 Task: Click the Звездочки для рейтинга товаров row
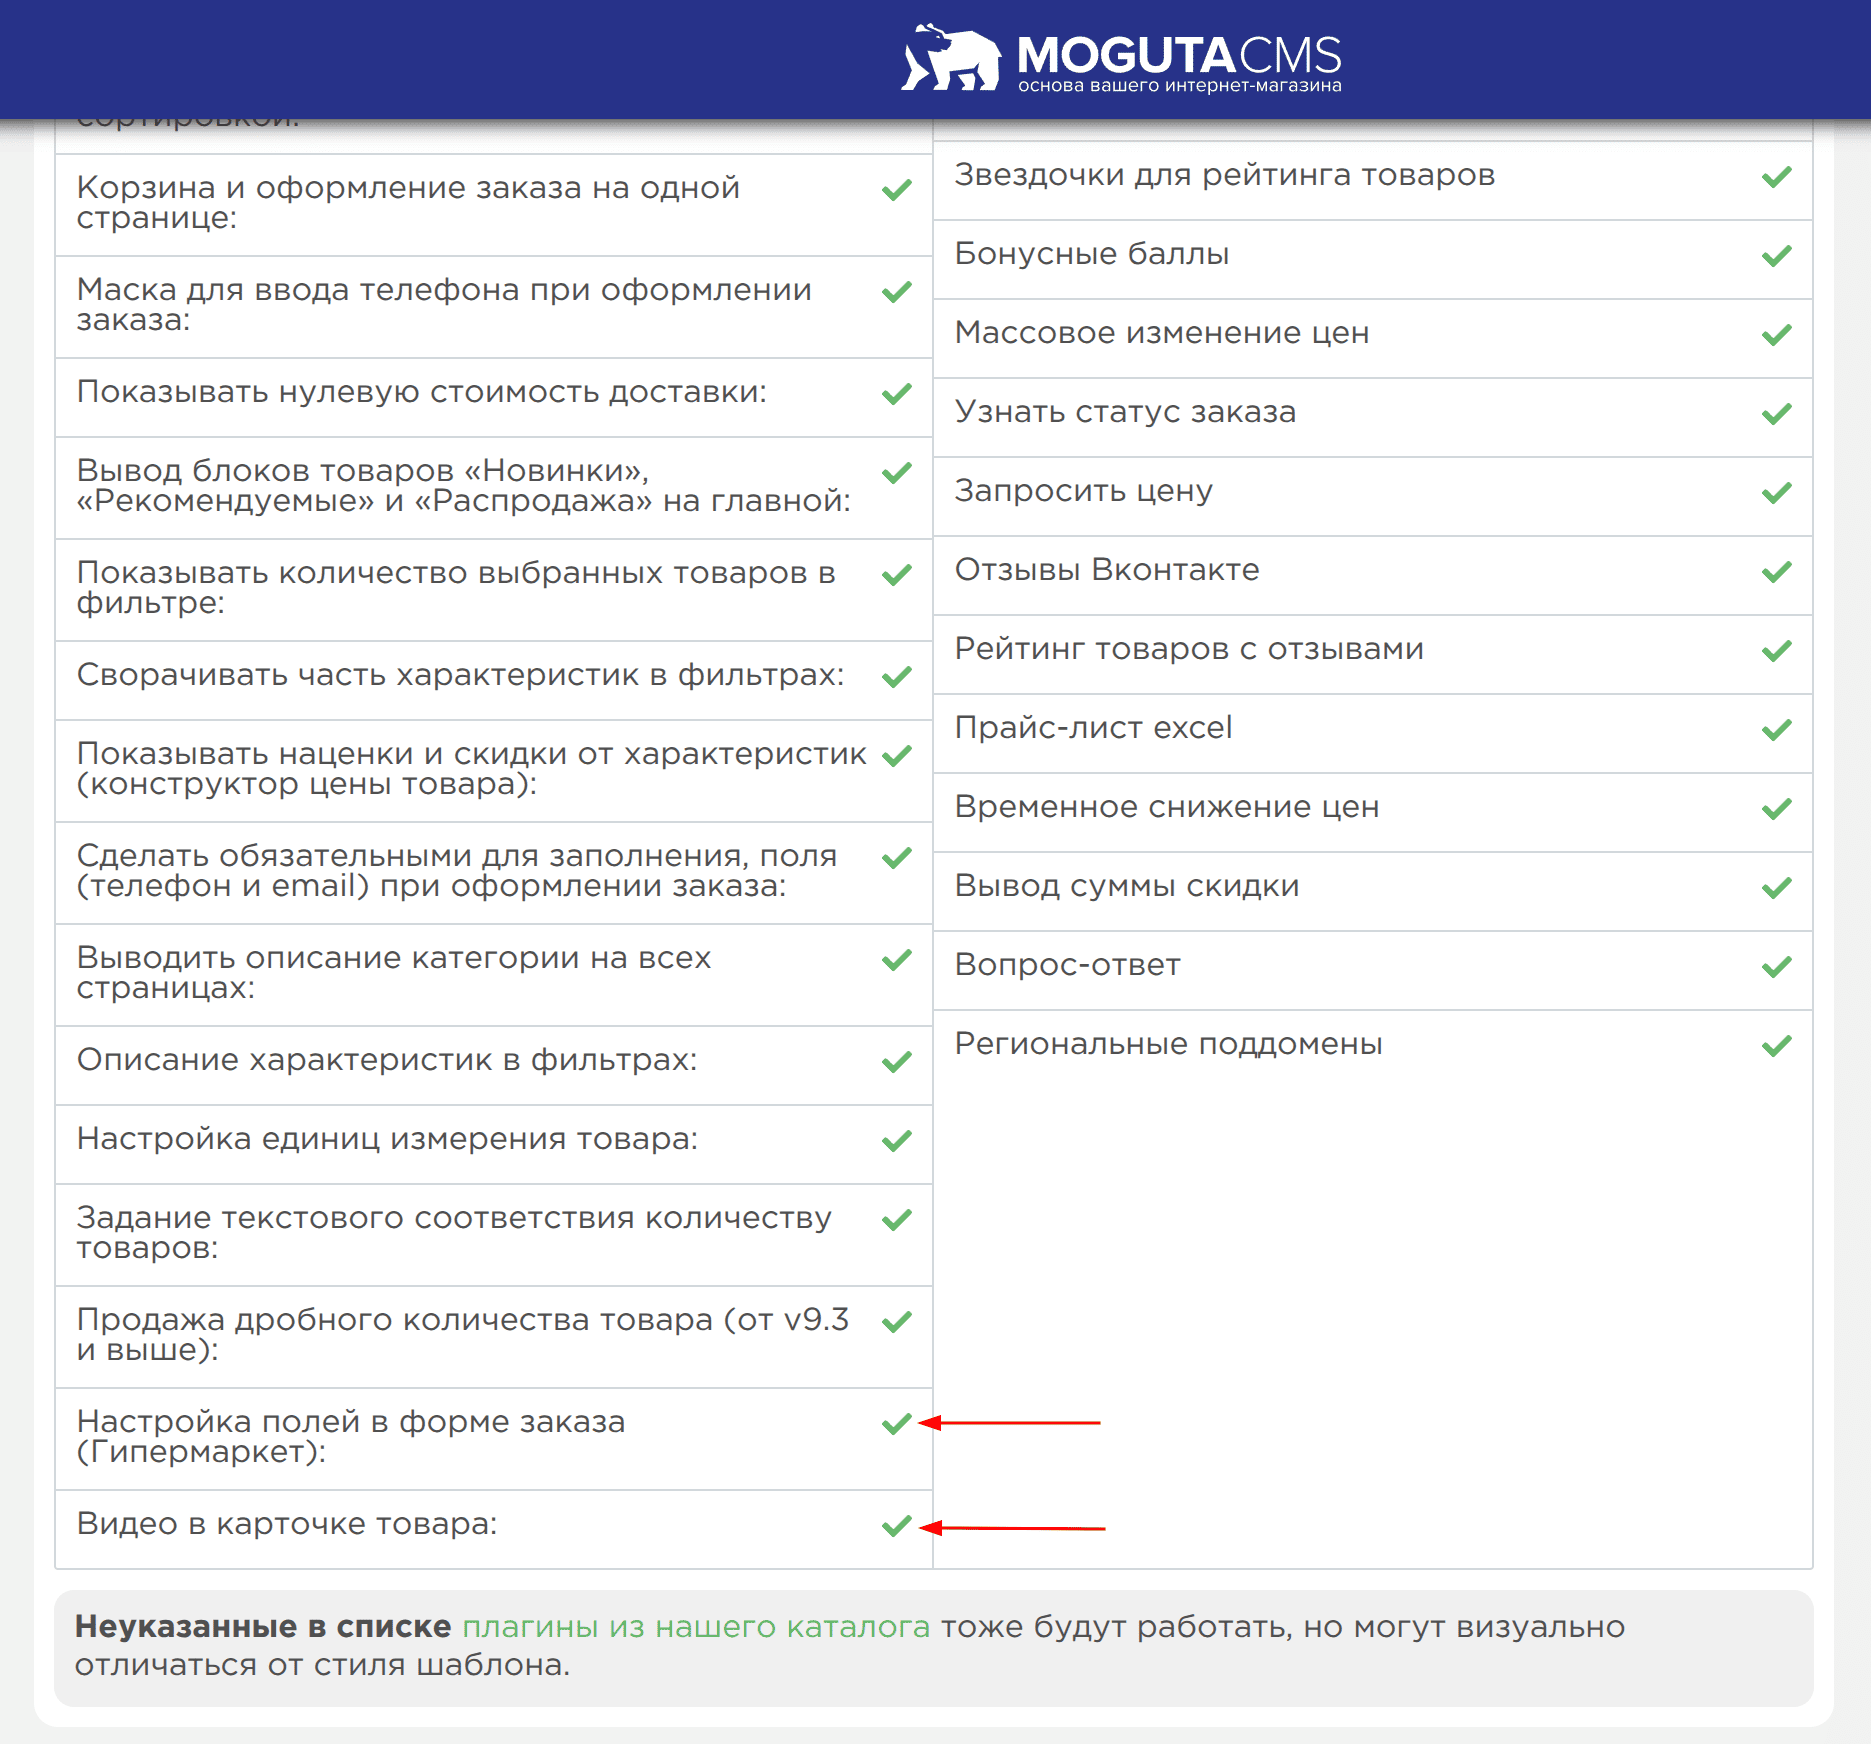pyautogui.click(x=1224, y=175)
